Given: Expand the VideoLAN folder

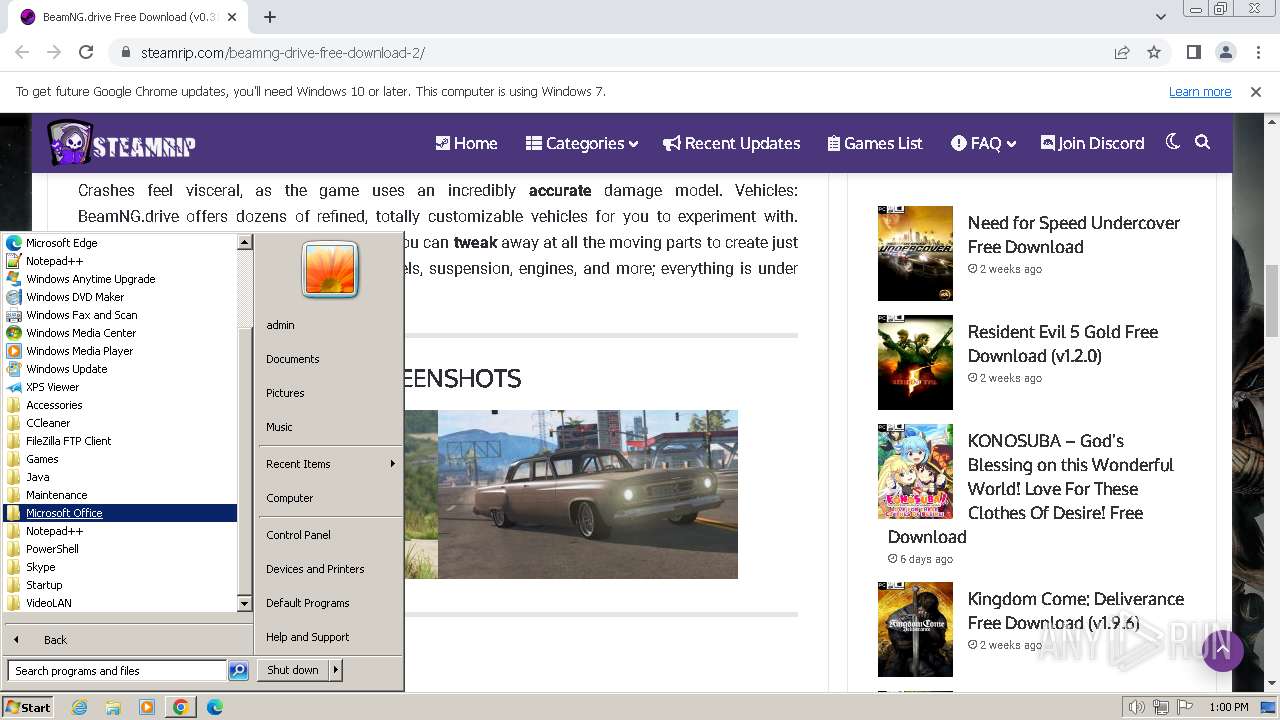Looking at the screenshot, I should pyautogui.click(x=120, y=603).
